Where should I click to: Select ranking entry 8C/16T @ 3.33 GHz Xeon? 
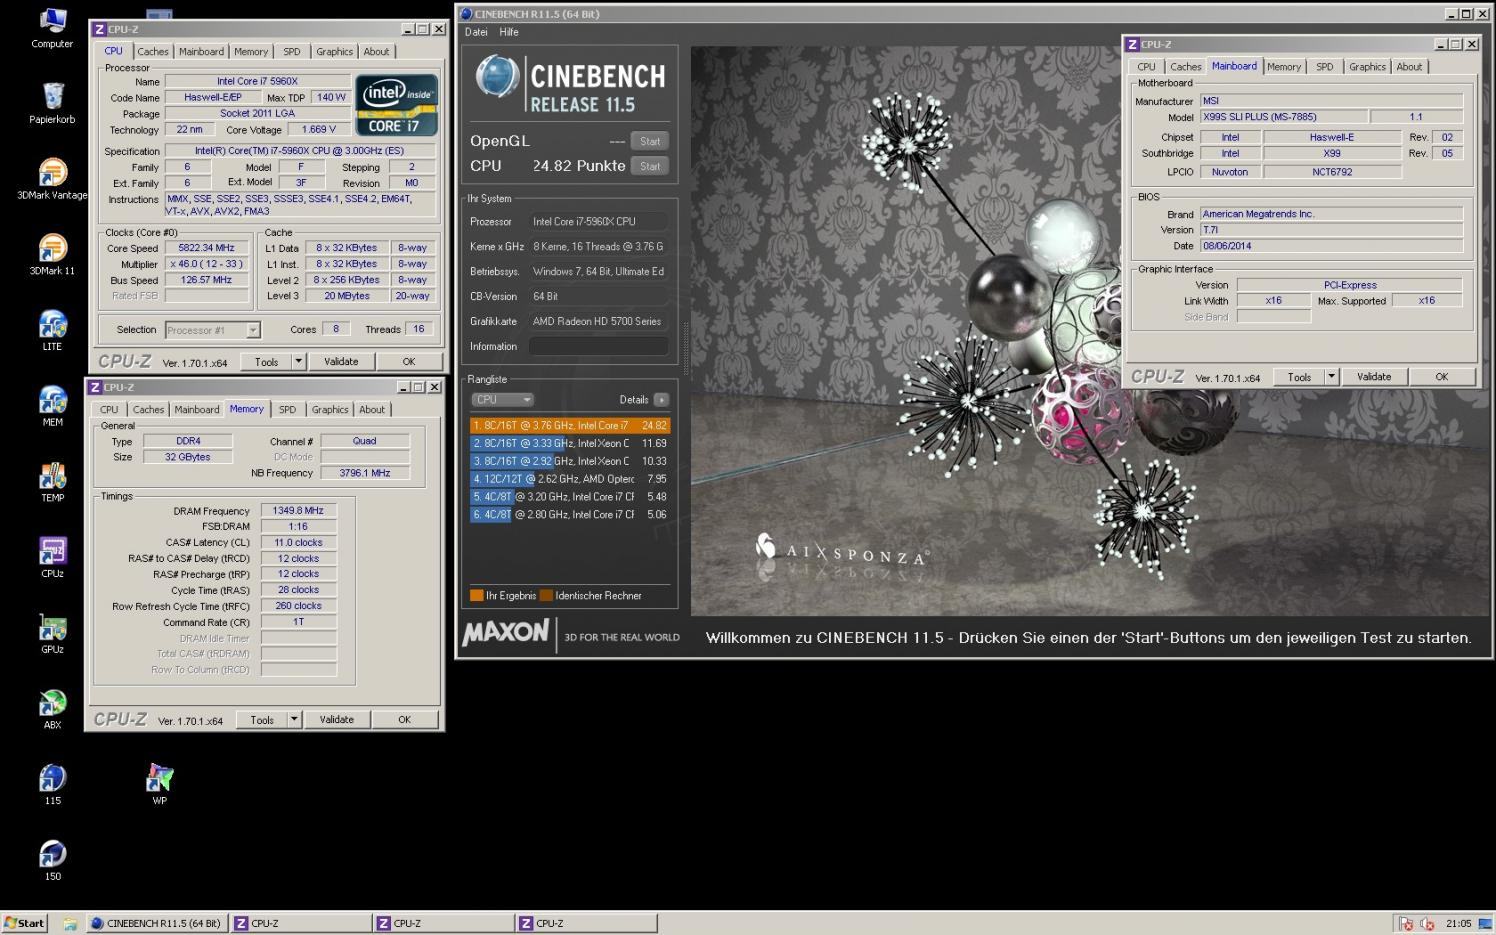point(569,443)
